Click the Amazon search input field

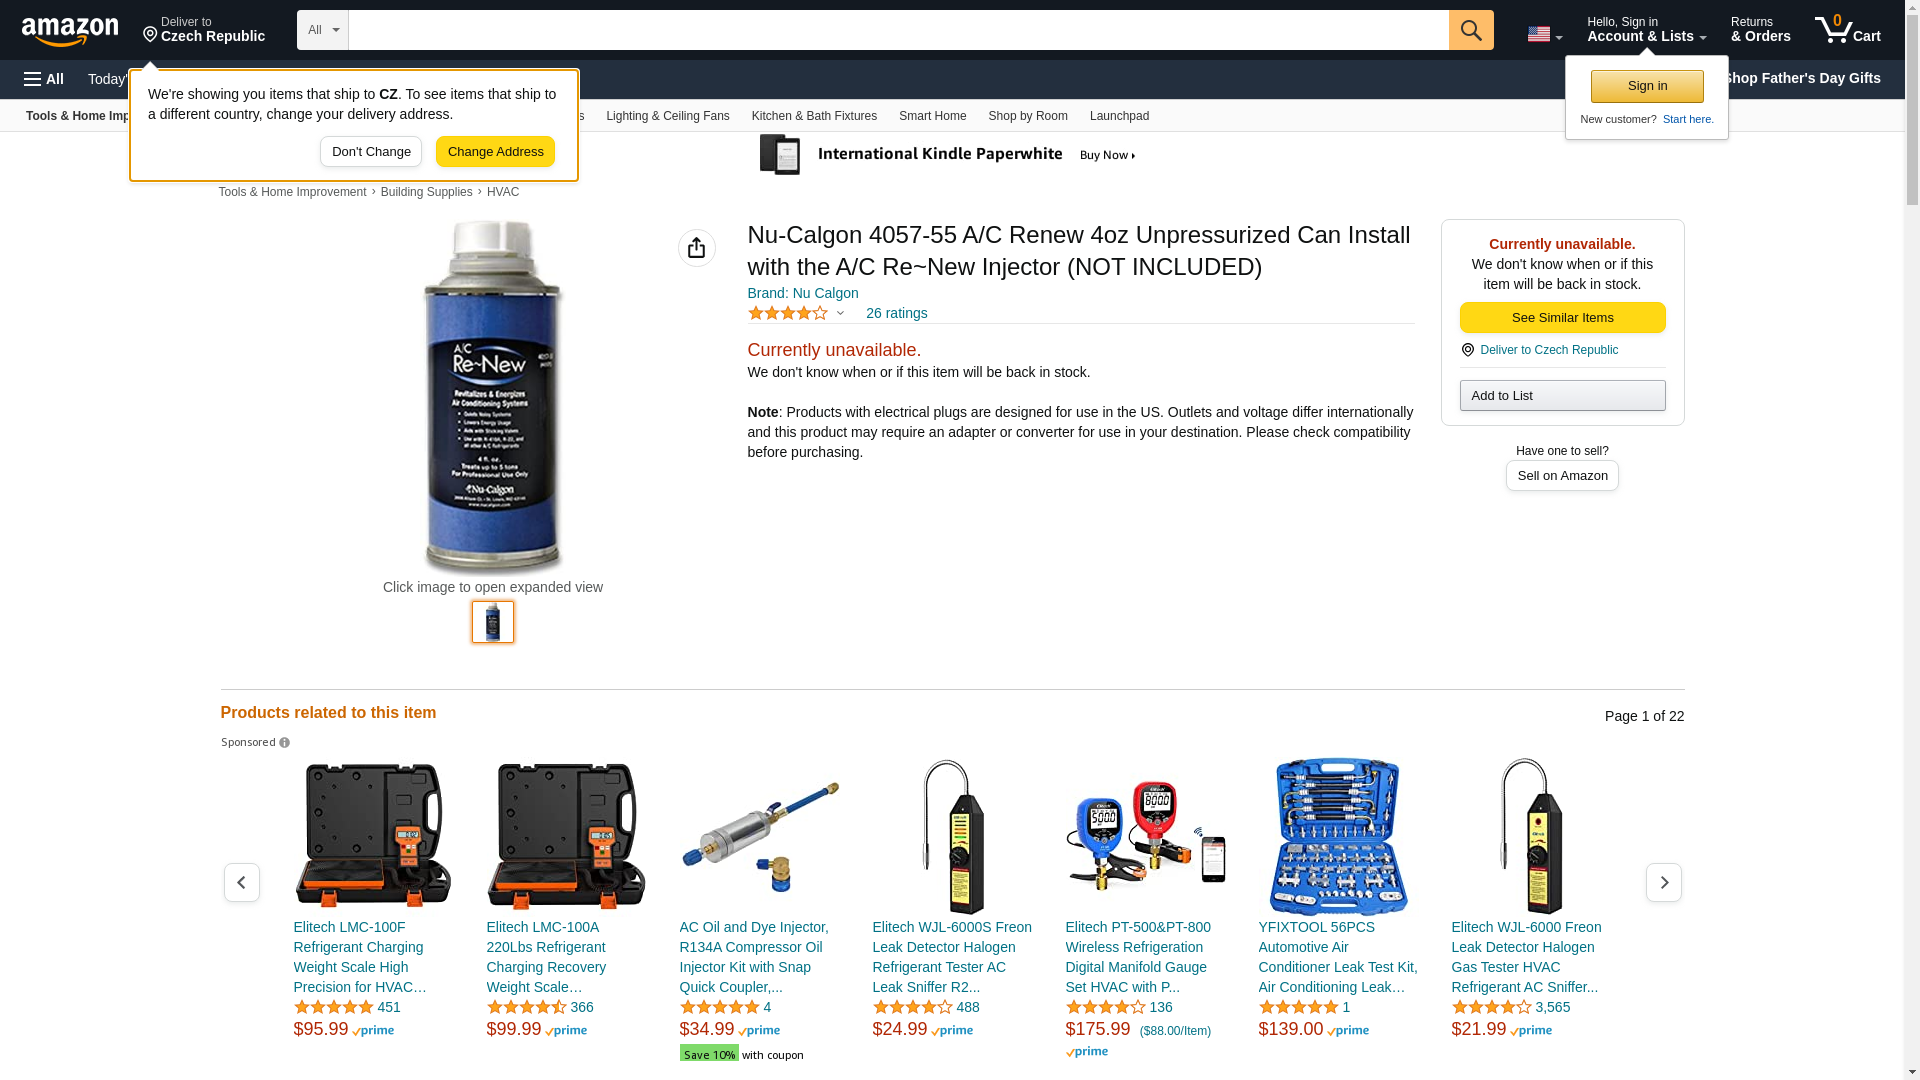coord(898,30)
